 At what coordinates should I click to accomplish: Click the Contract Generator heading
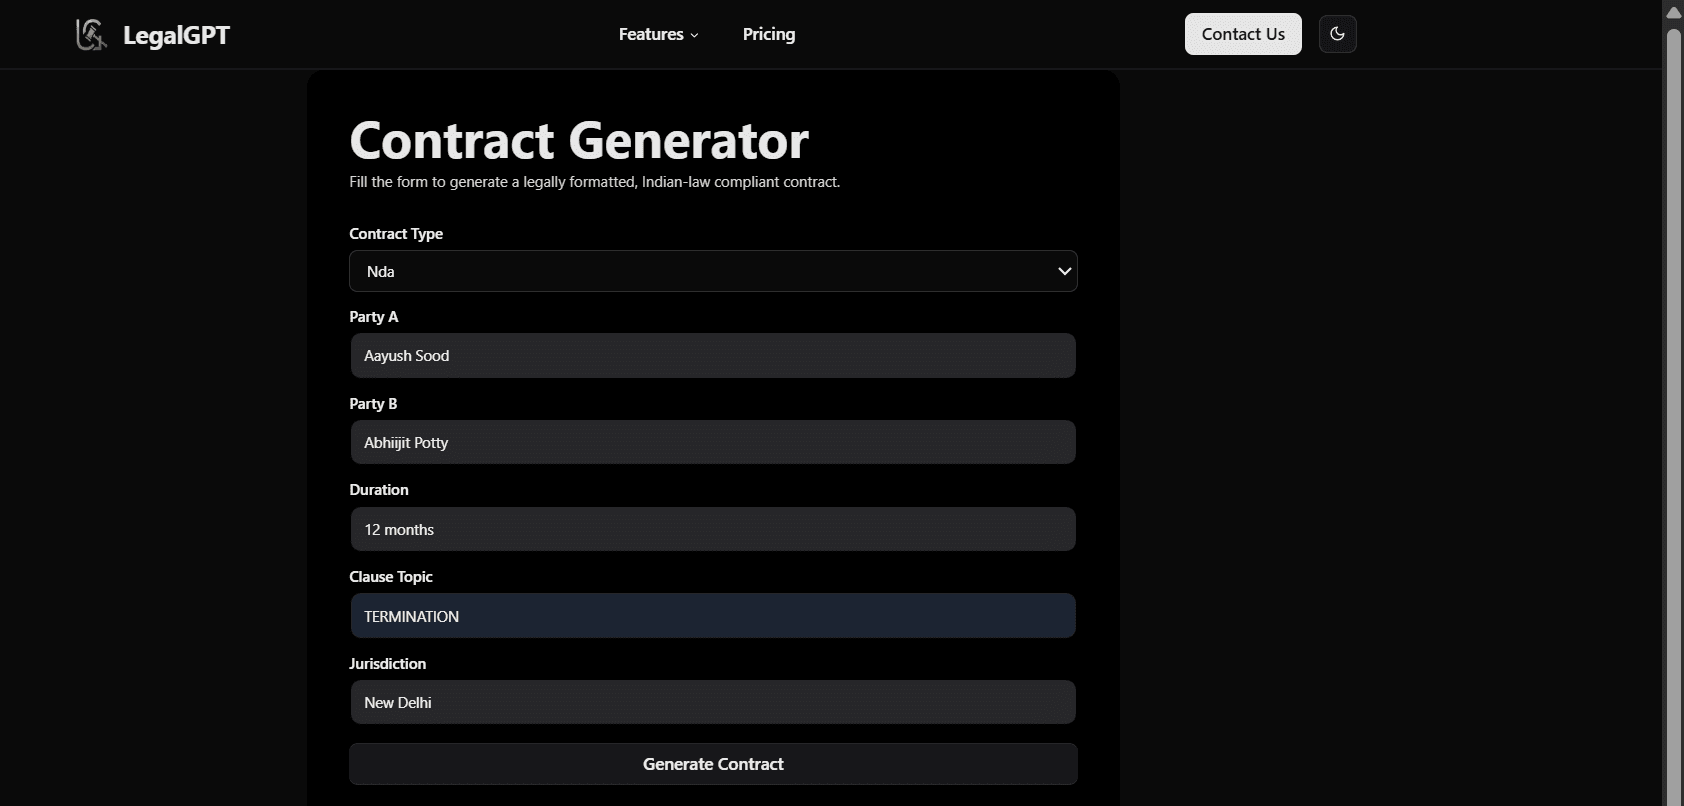[578, 140]
